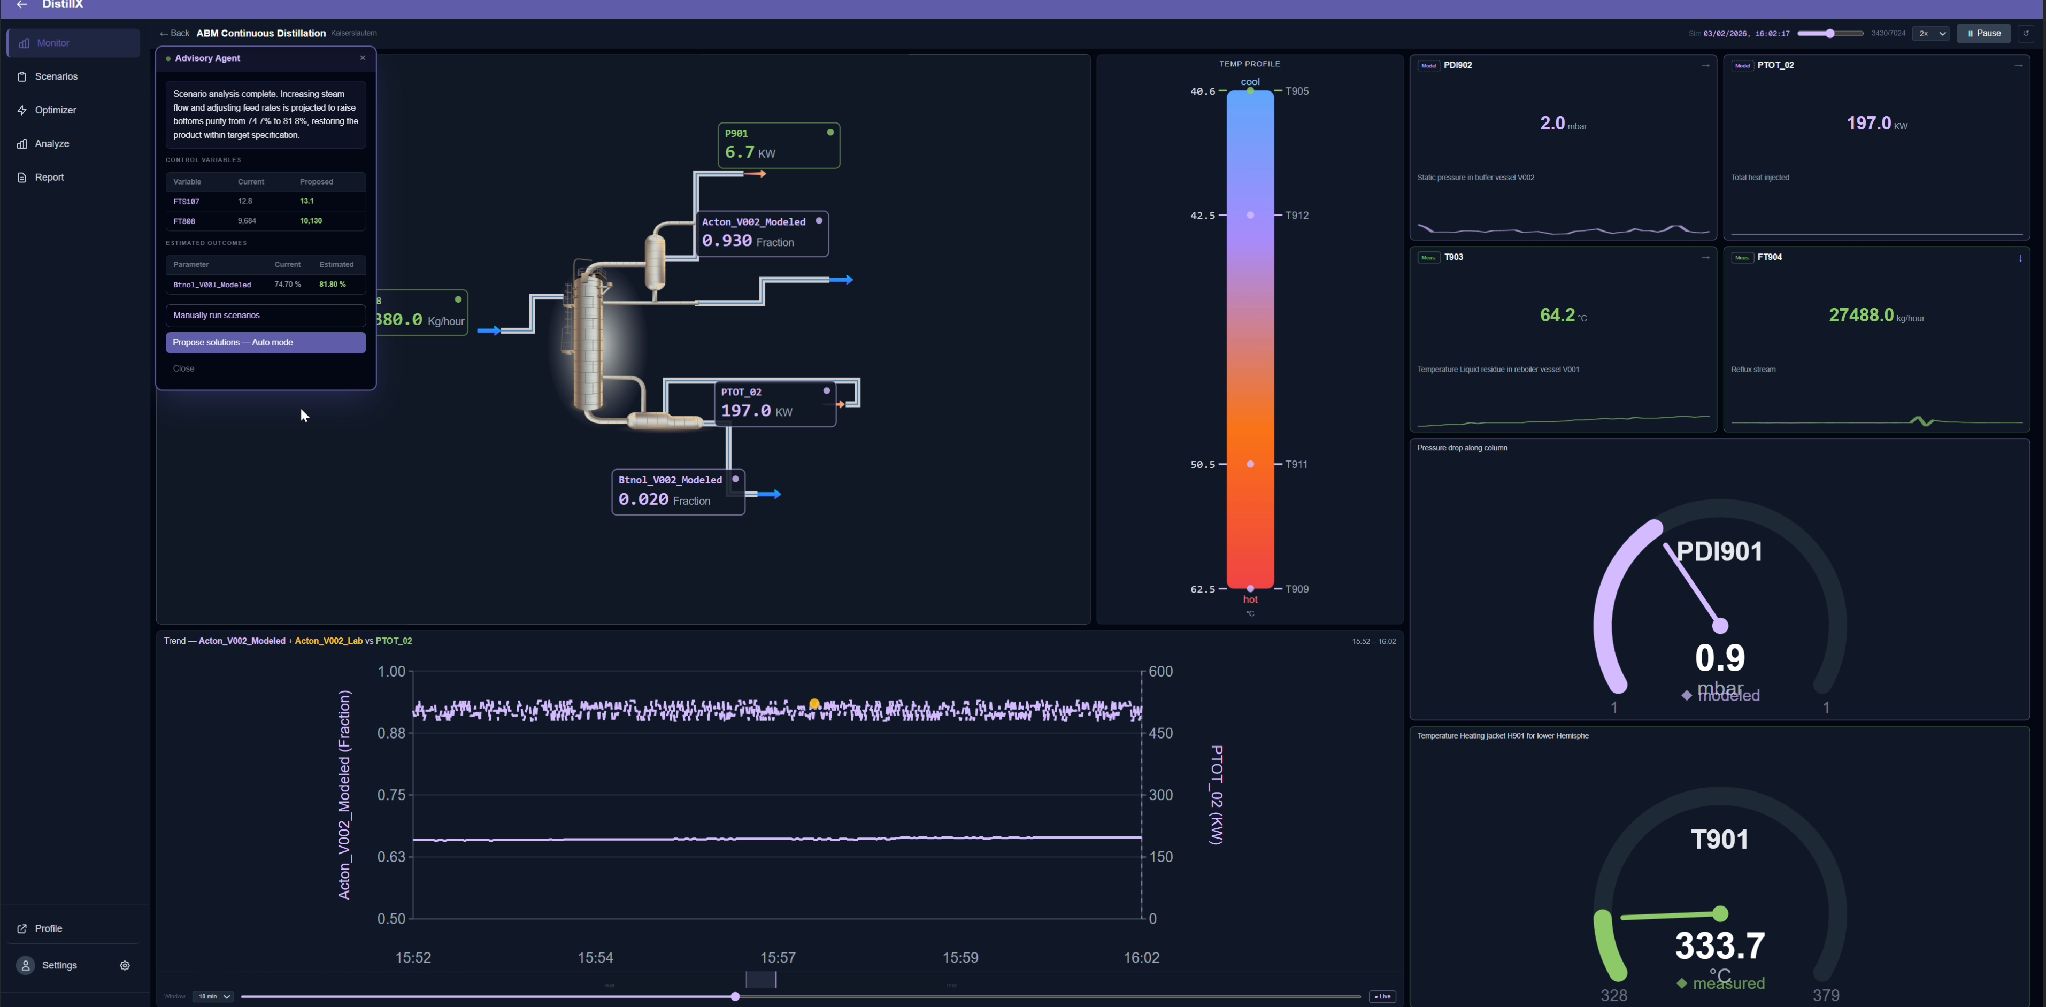Click the PDI901 pressure drop gauge
The image size is (2046, 1007).
[x=1720, y=609]
